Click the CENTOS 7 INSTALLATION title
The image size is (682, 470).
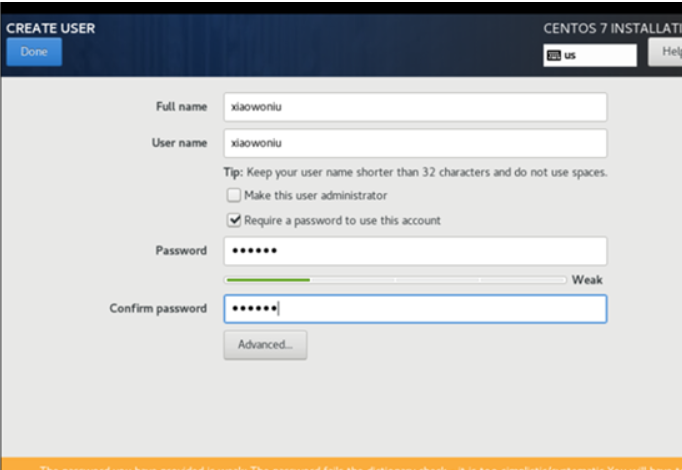(x=612, y=29)
